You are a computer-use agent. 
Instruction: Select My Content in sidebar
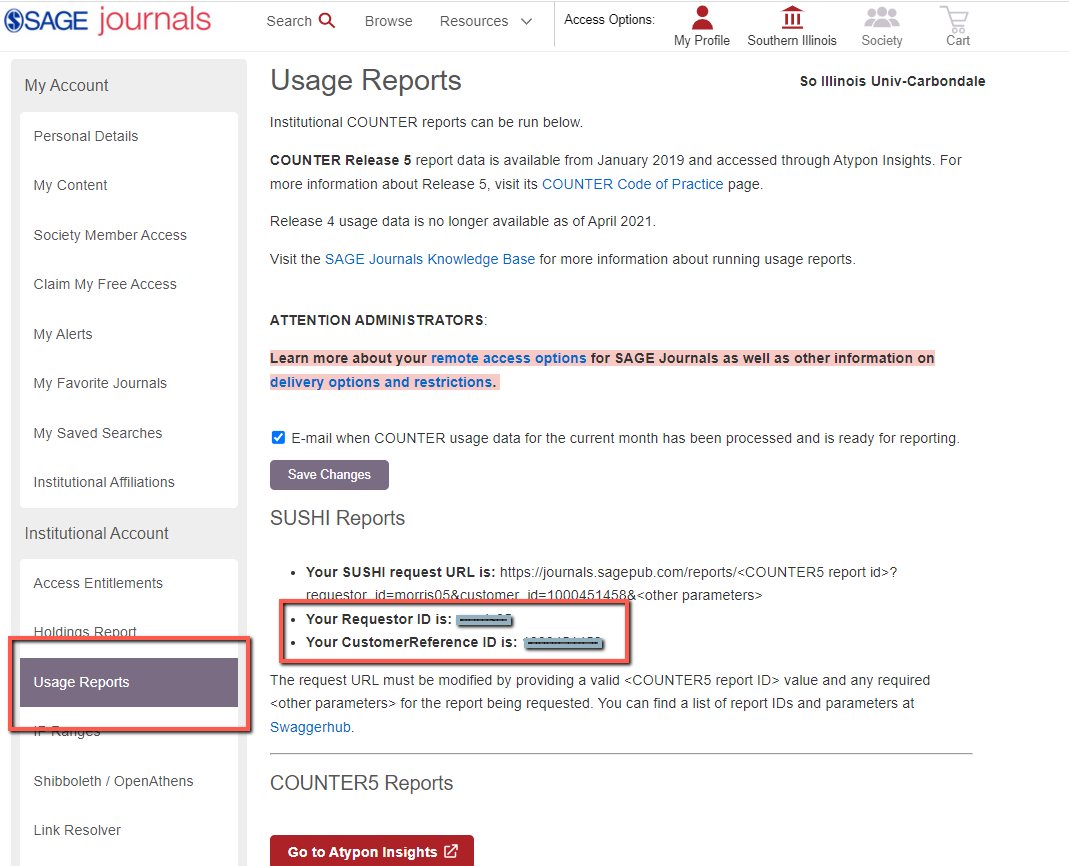coord(70,185)
